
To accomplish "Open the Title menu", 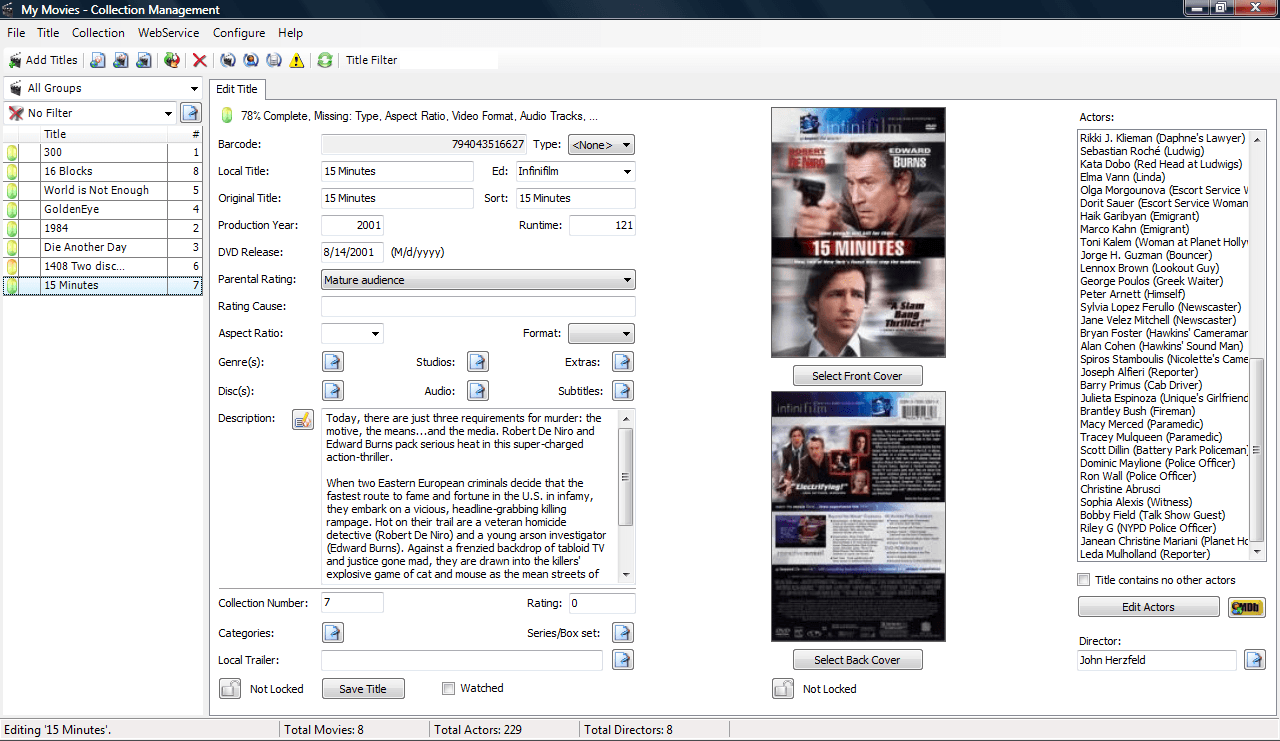I will tap(48, 33).
